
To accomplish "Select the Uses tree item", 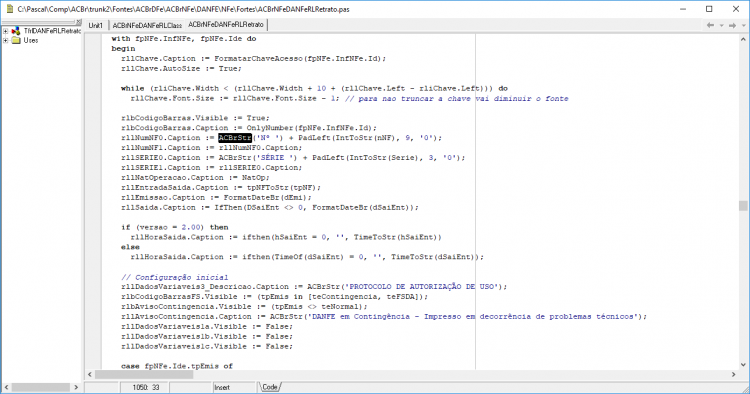I will [x=31, y=41].
